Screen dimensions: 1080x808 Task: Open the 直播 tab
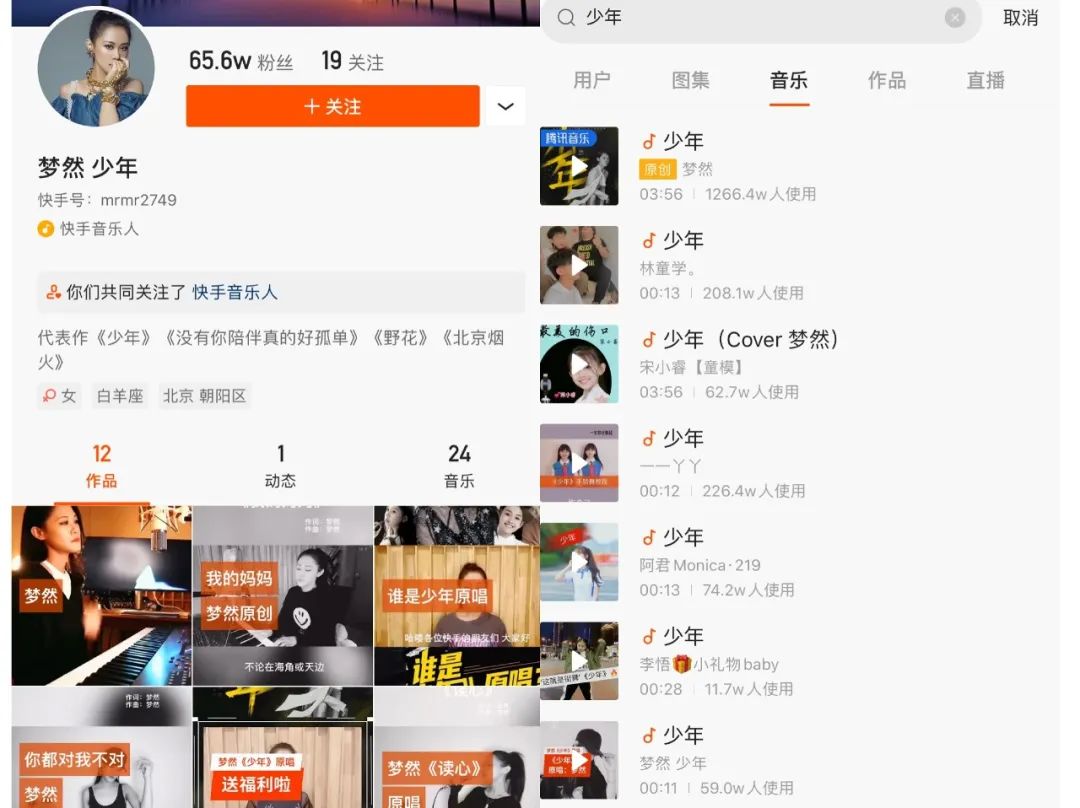(x=986, y=81)
